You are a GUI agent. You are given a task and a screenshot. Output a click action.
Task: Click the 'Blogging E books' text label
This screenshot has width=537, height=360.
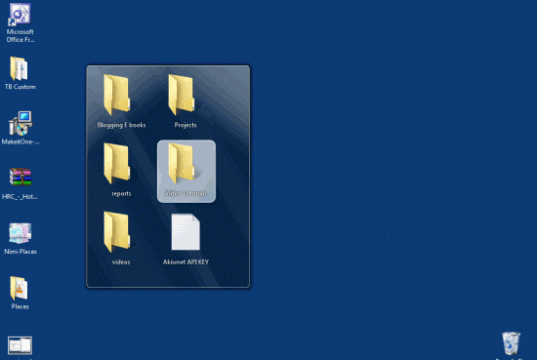[x=122, y=125]
